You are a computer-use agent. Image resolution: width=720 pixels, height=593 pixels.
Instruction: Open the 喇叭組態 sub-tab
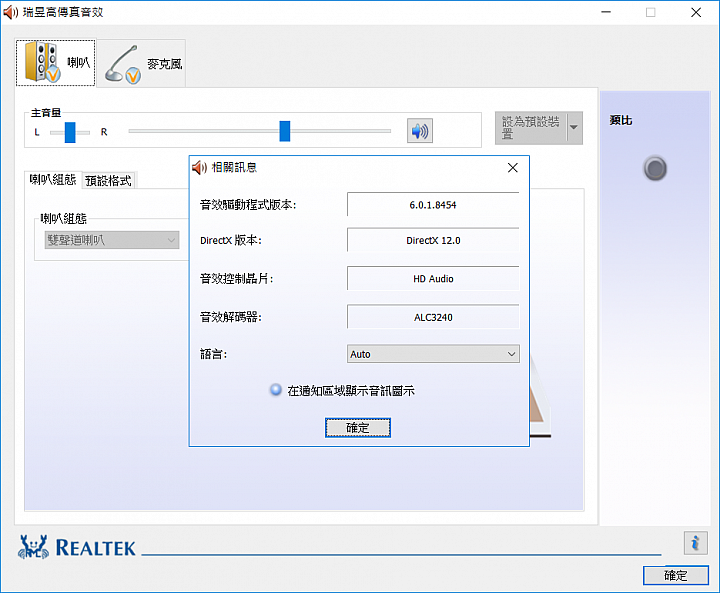click(x=53, y=179)
